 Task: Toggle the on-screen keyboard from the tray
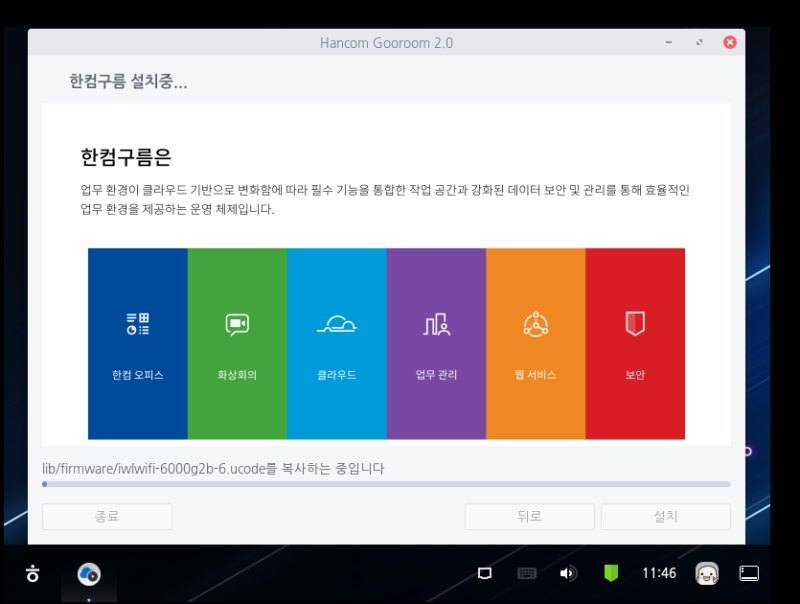click(x=524, y=573)
